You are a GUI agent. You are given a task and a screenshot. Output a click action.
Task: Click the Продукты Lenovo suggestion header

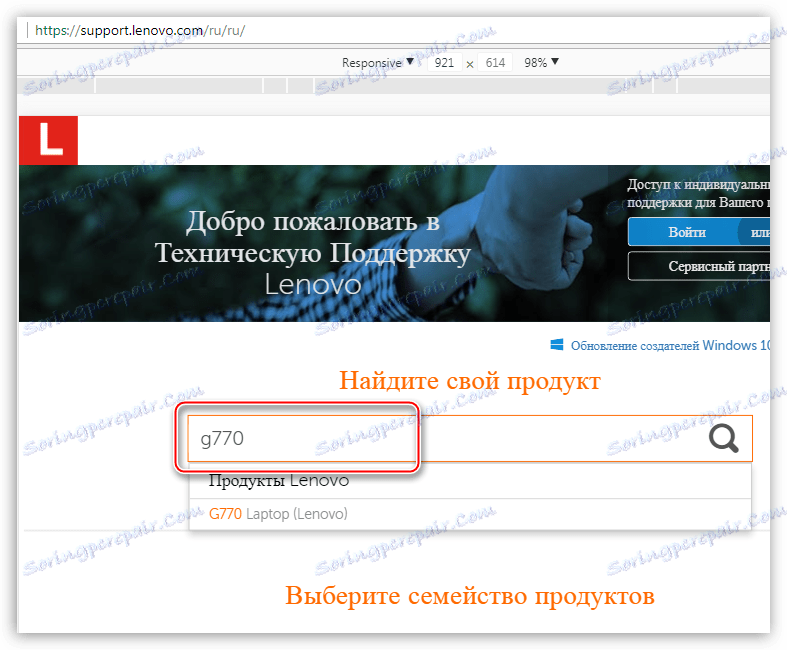(x=279, y=481)
